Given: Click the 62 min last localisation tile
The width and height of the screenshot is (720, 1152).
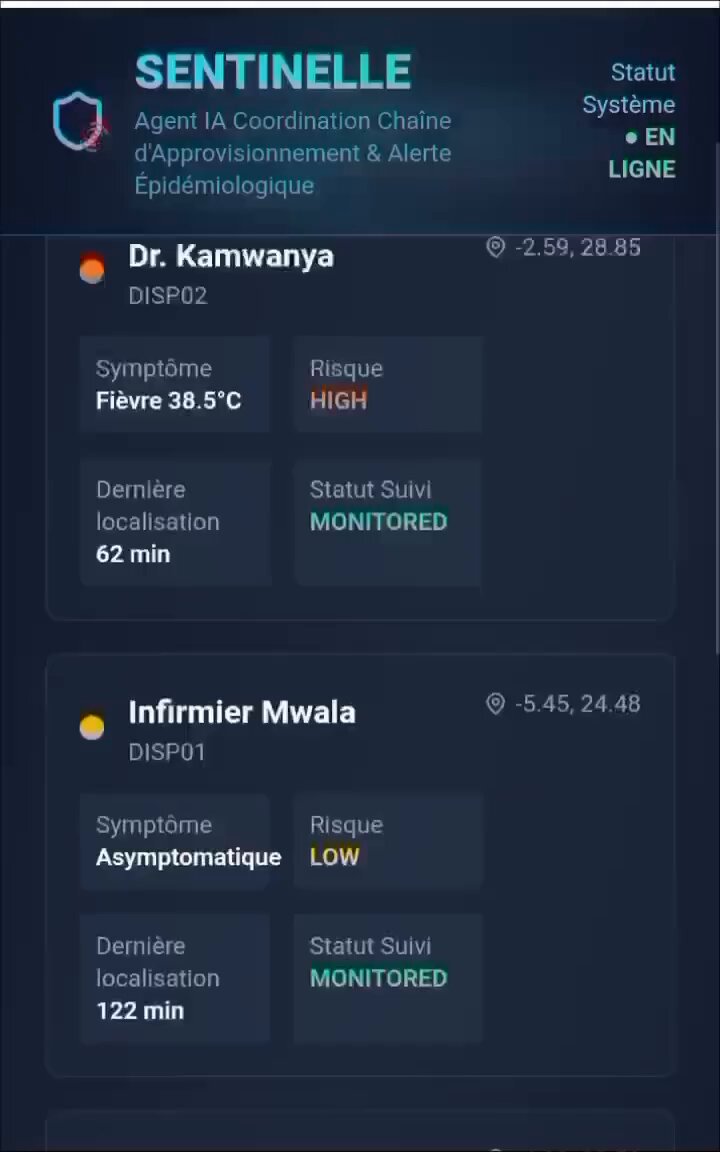Looking at the screenshot, I should (x=175, y=522).
